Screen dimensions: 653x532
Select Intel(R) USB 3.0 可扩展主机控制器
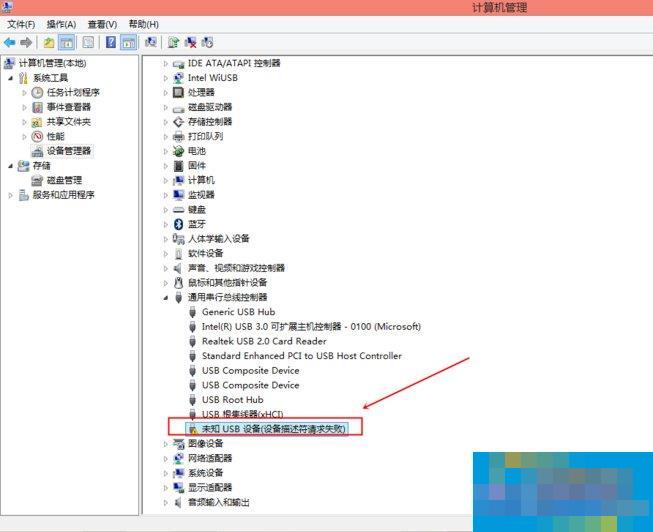(x=311, y=327)
